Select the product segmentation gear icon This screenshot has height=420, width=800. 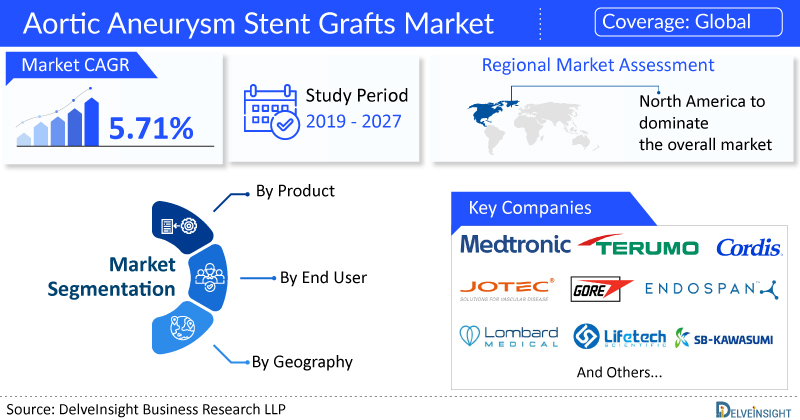(179, 226)
